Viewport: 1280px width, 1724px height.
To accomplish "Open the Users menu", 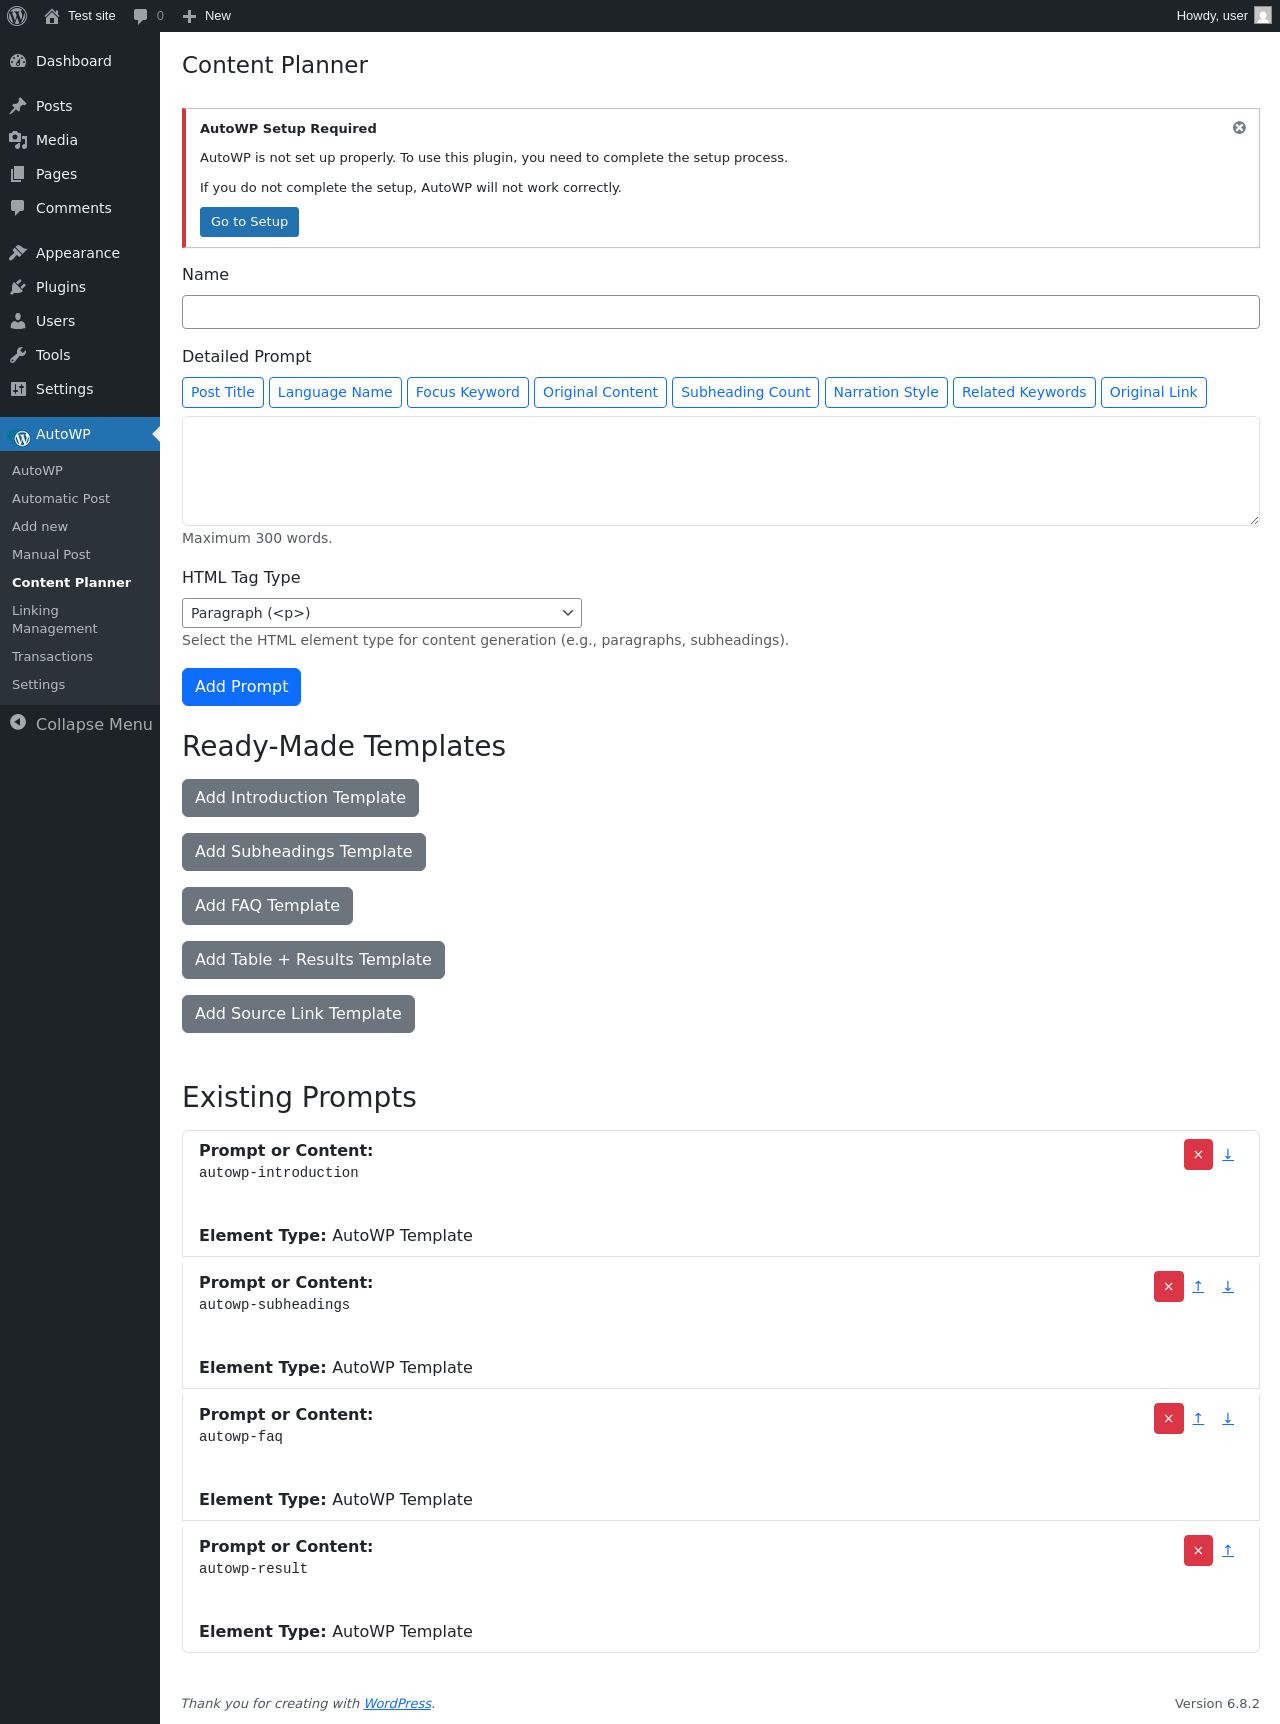I will point(80,321).
